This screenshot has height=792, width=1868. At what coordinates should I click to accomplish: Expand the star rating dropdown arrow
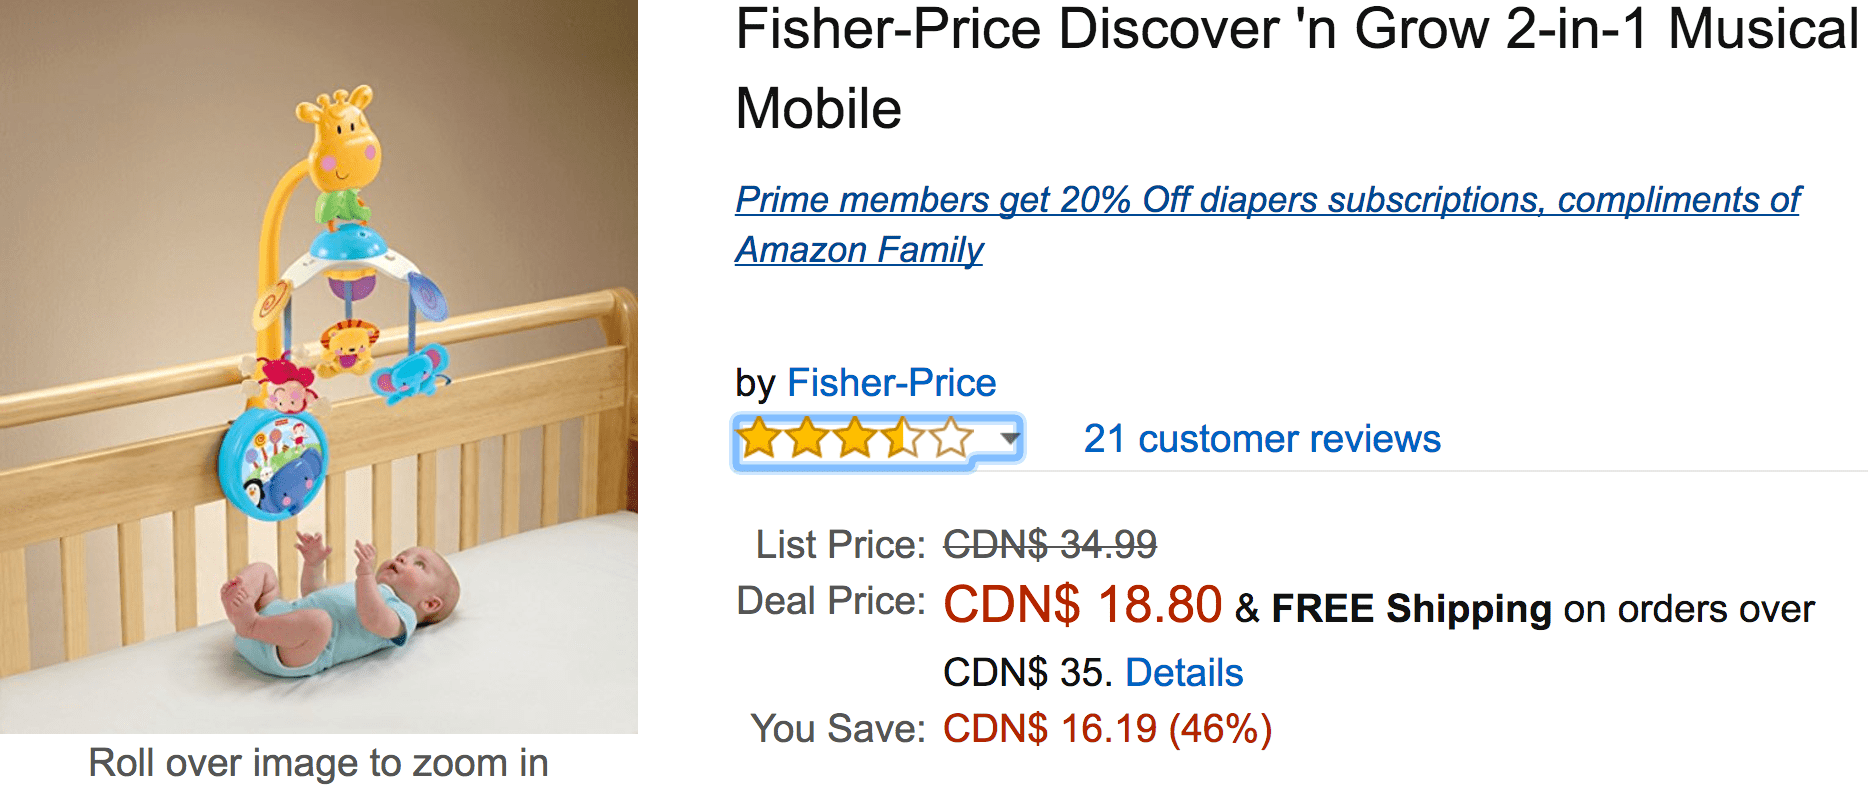1010,438
